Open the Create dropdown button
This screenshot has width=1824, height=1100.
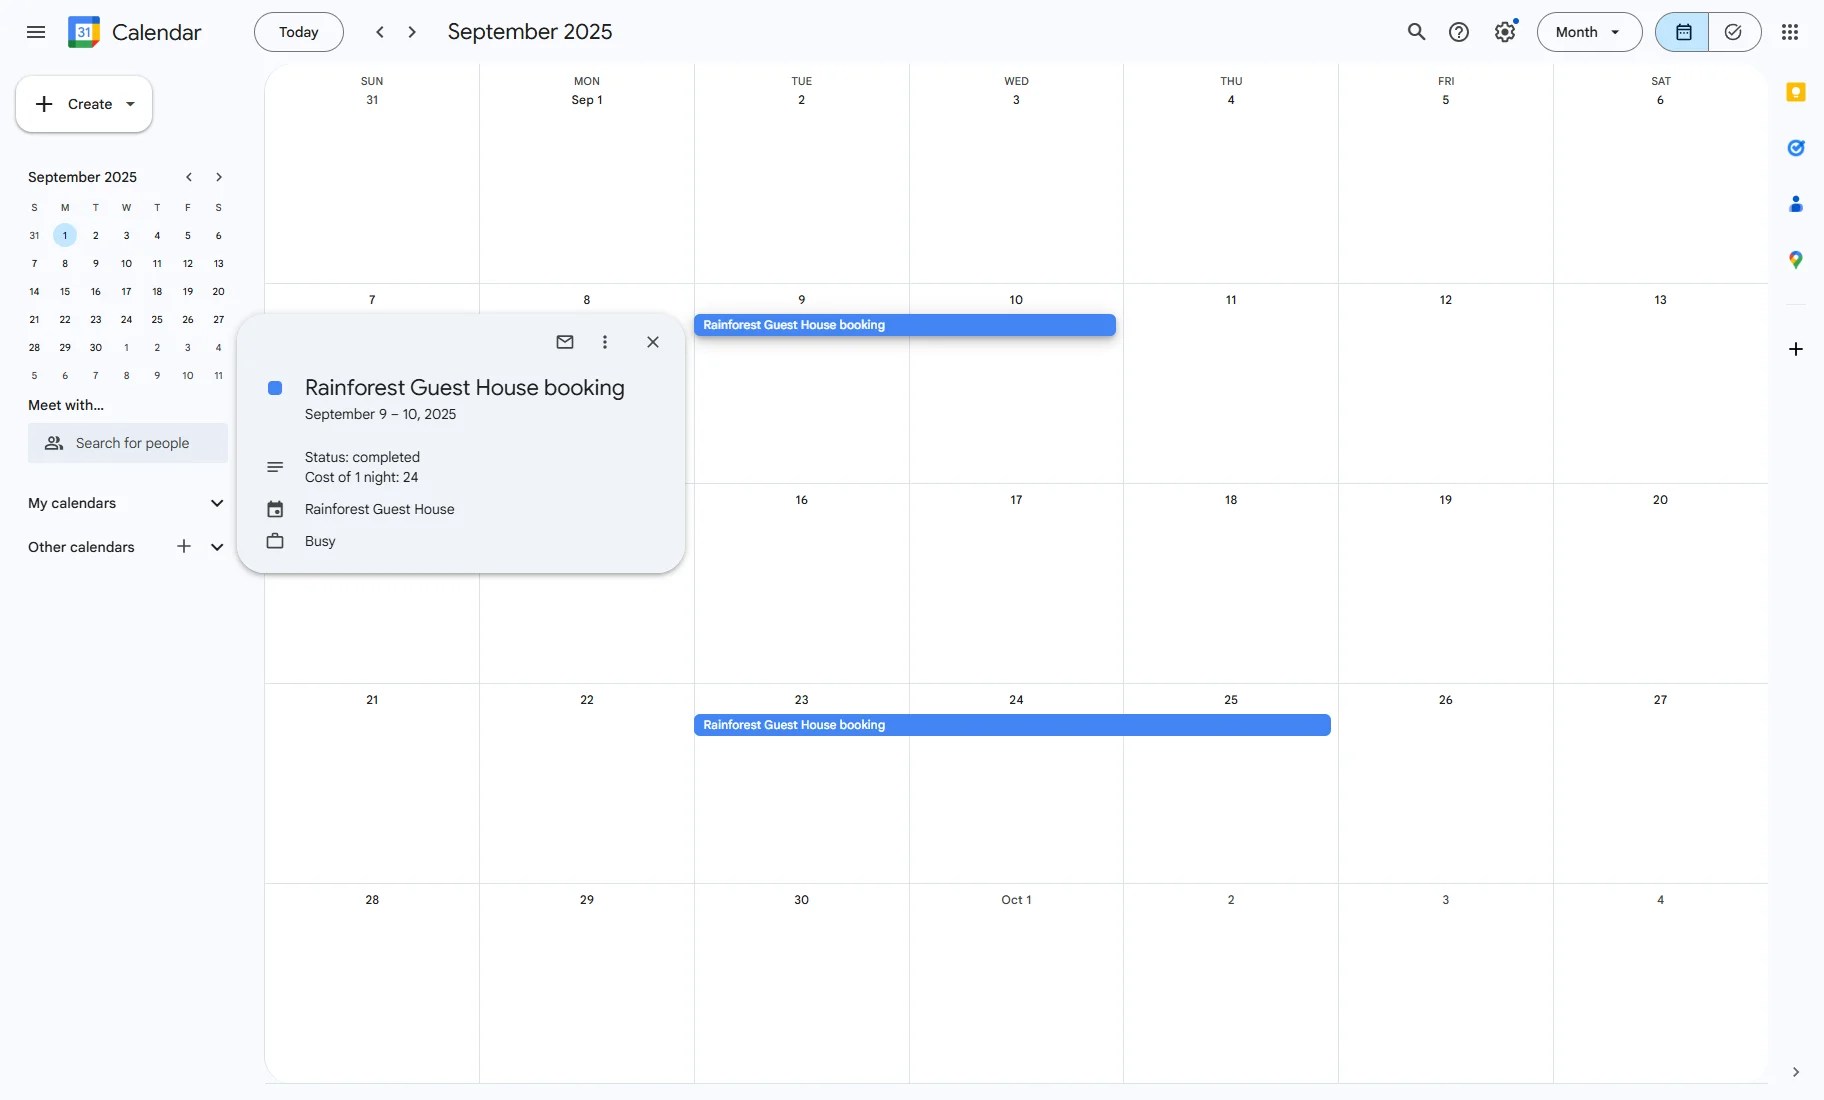pyautogui.click(x=84, y=104)
